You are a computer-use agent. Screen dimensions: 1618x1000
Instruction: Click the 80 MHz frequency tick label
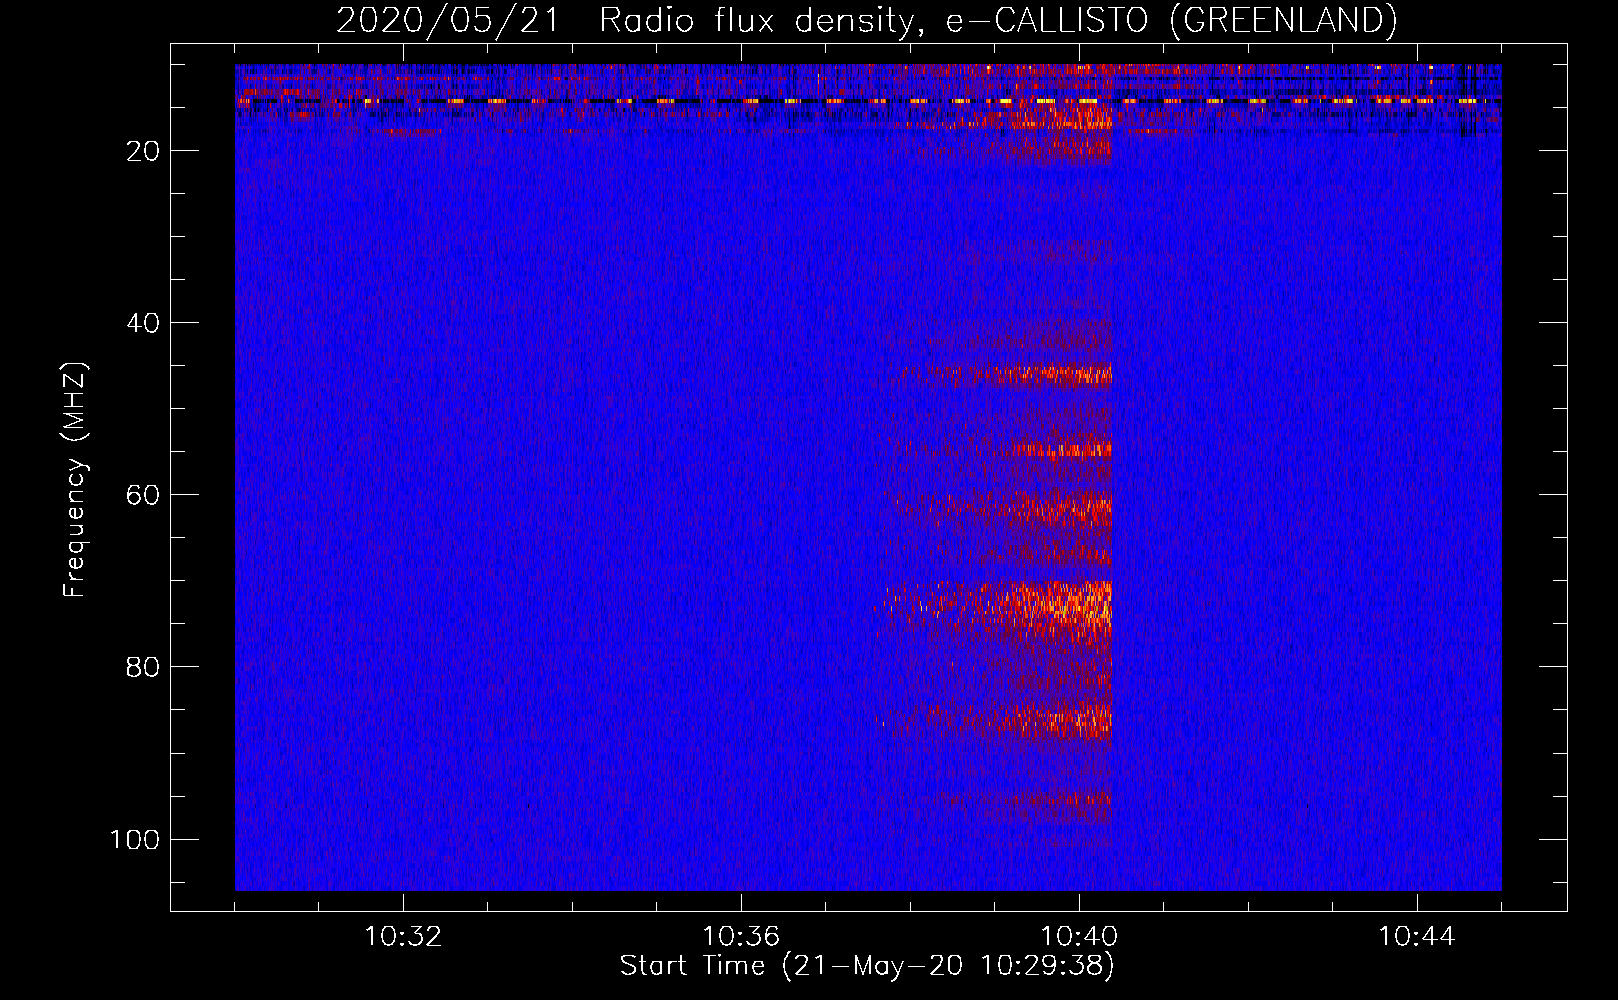[143, 667]
